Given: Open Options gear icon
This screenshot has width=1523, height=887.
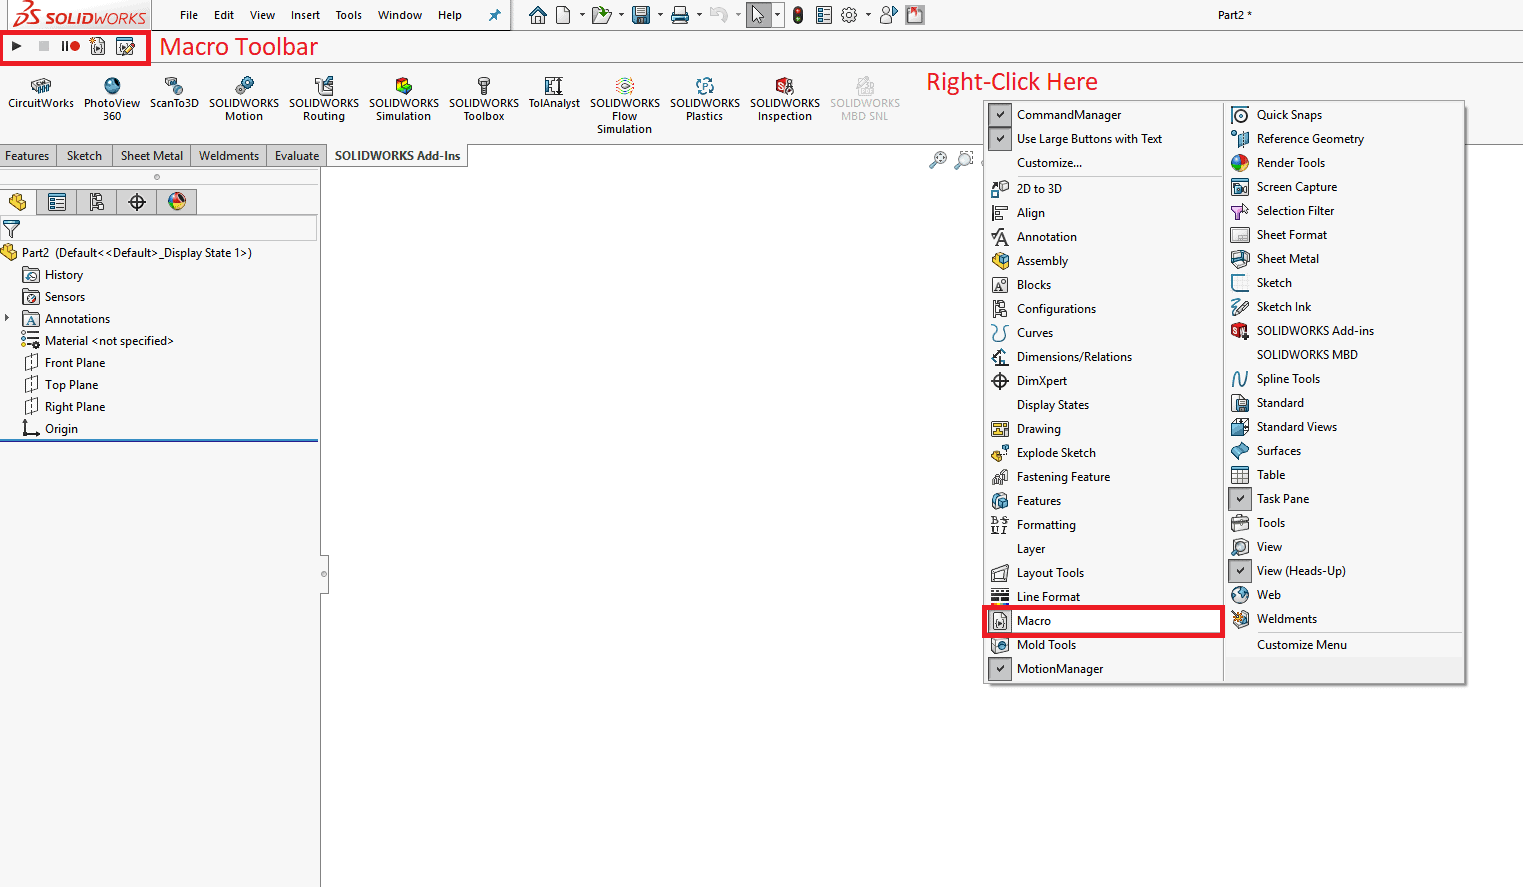Looking at the screenshot, I should 849,15.
